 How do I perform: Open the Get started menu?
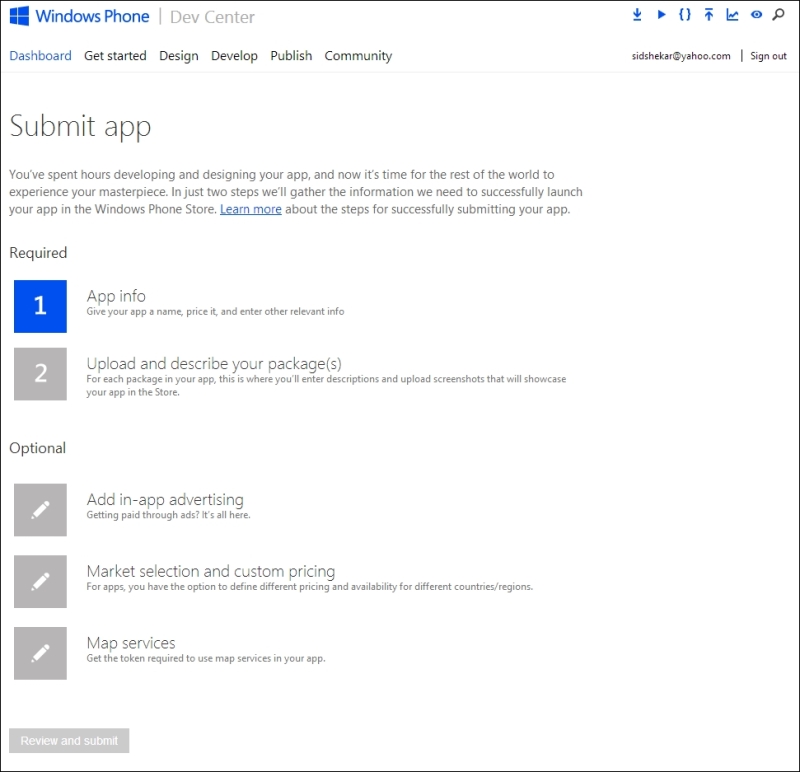click(x=115, y=56)
